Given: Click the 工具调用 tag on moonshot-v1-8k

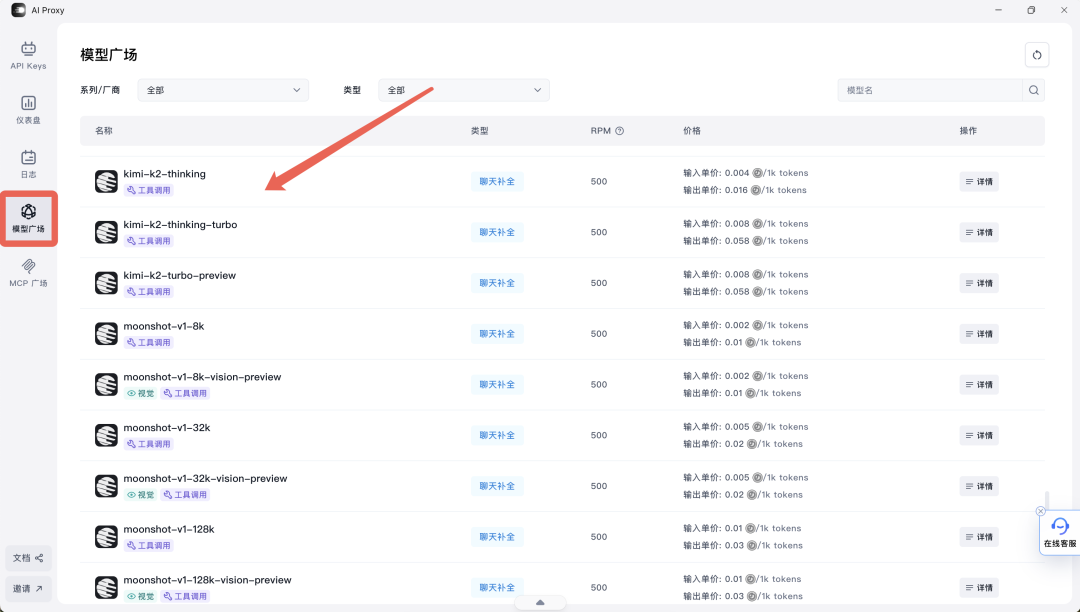Looking at the screenshot, I should (148, 341).
